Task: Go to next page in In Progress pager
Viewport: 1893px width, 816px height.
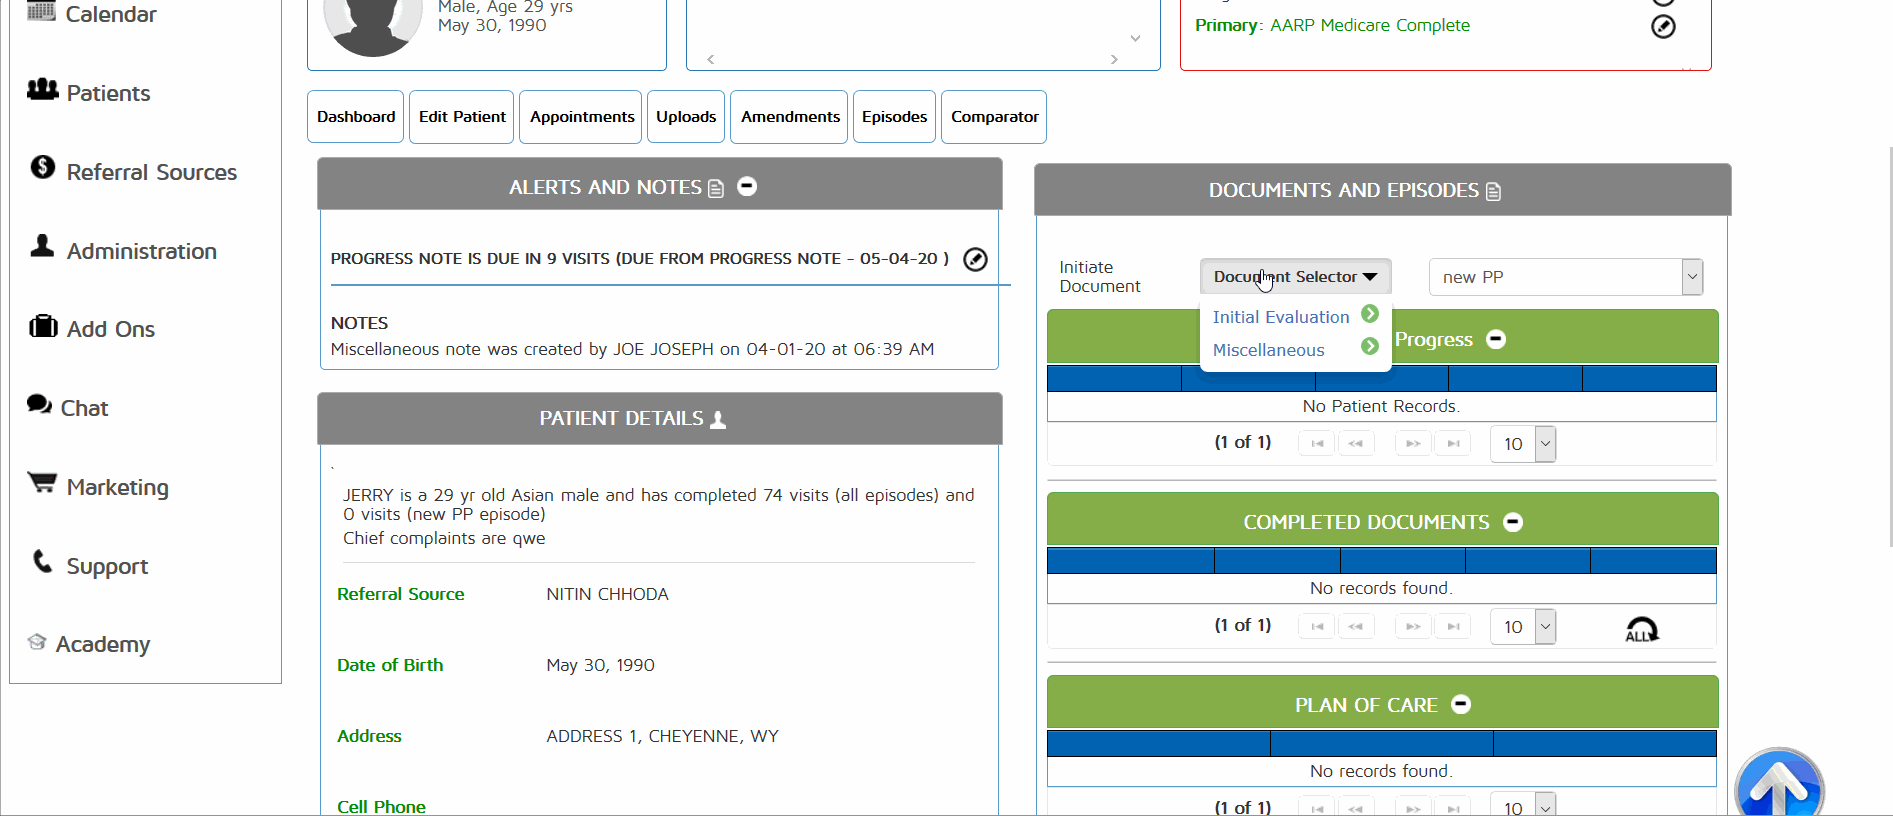Action: 1412,443
